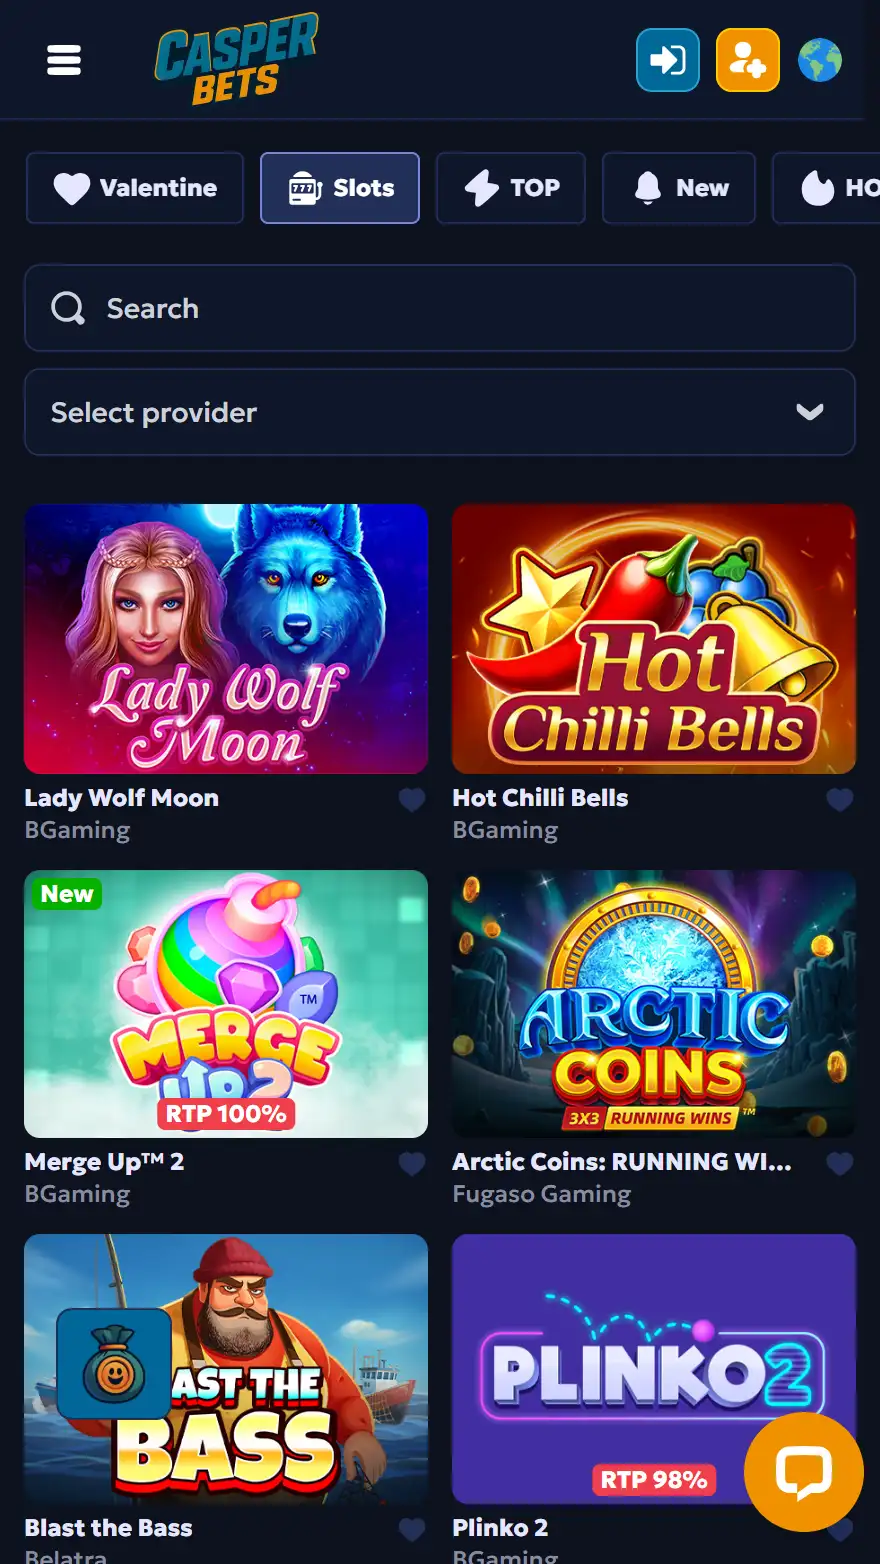Image resolution: width=880 pixels, height=1564 pixels.
Task: Select the TOP category tab
Action: [511, 188]
